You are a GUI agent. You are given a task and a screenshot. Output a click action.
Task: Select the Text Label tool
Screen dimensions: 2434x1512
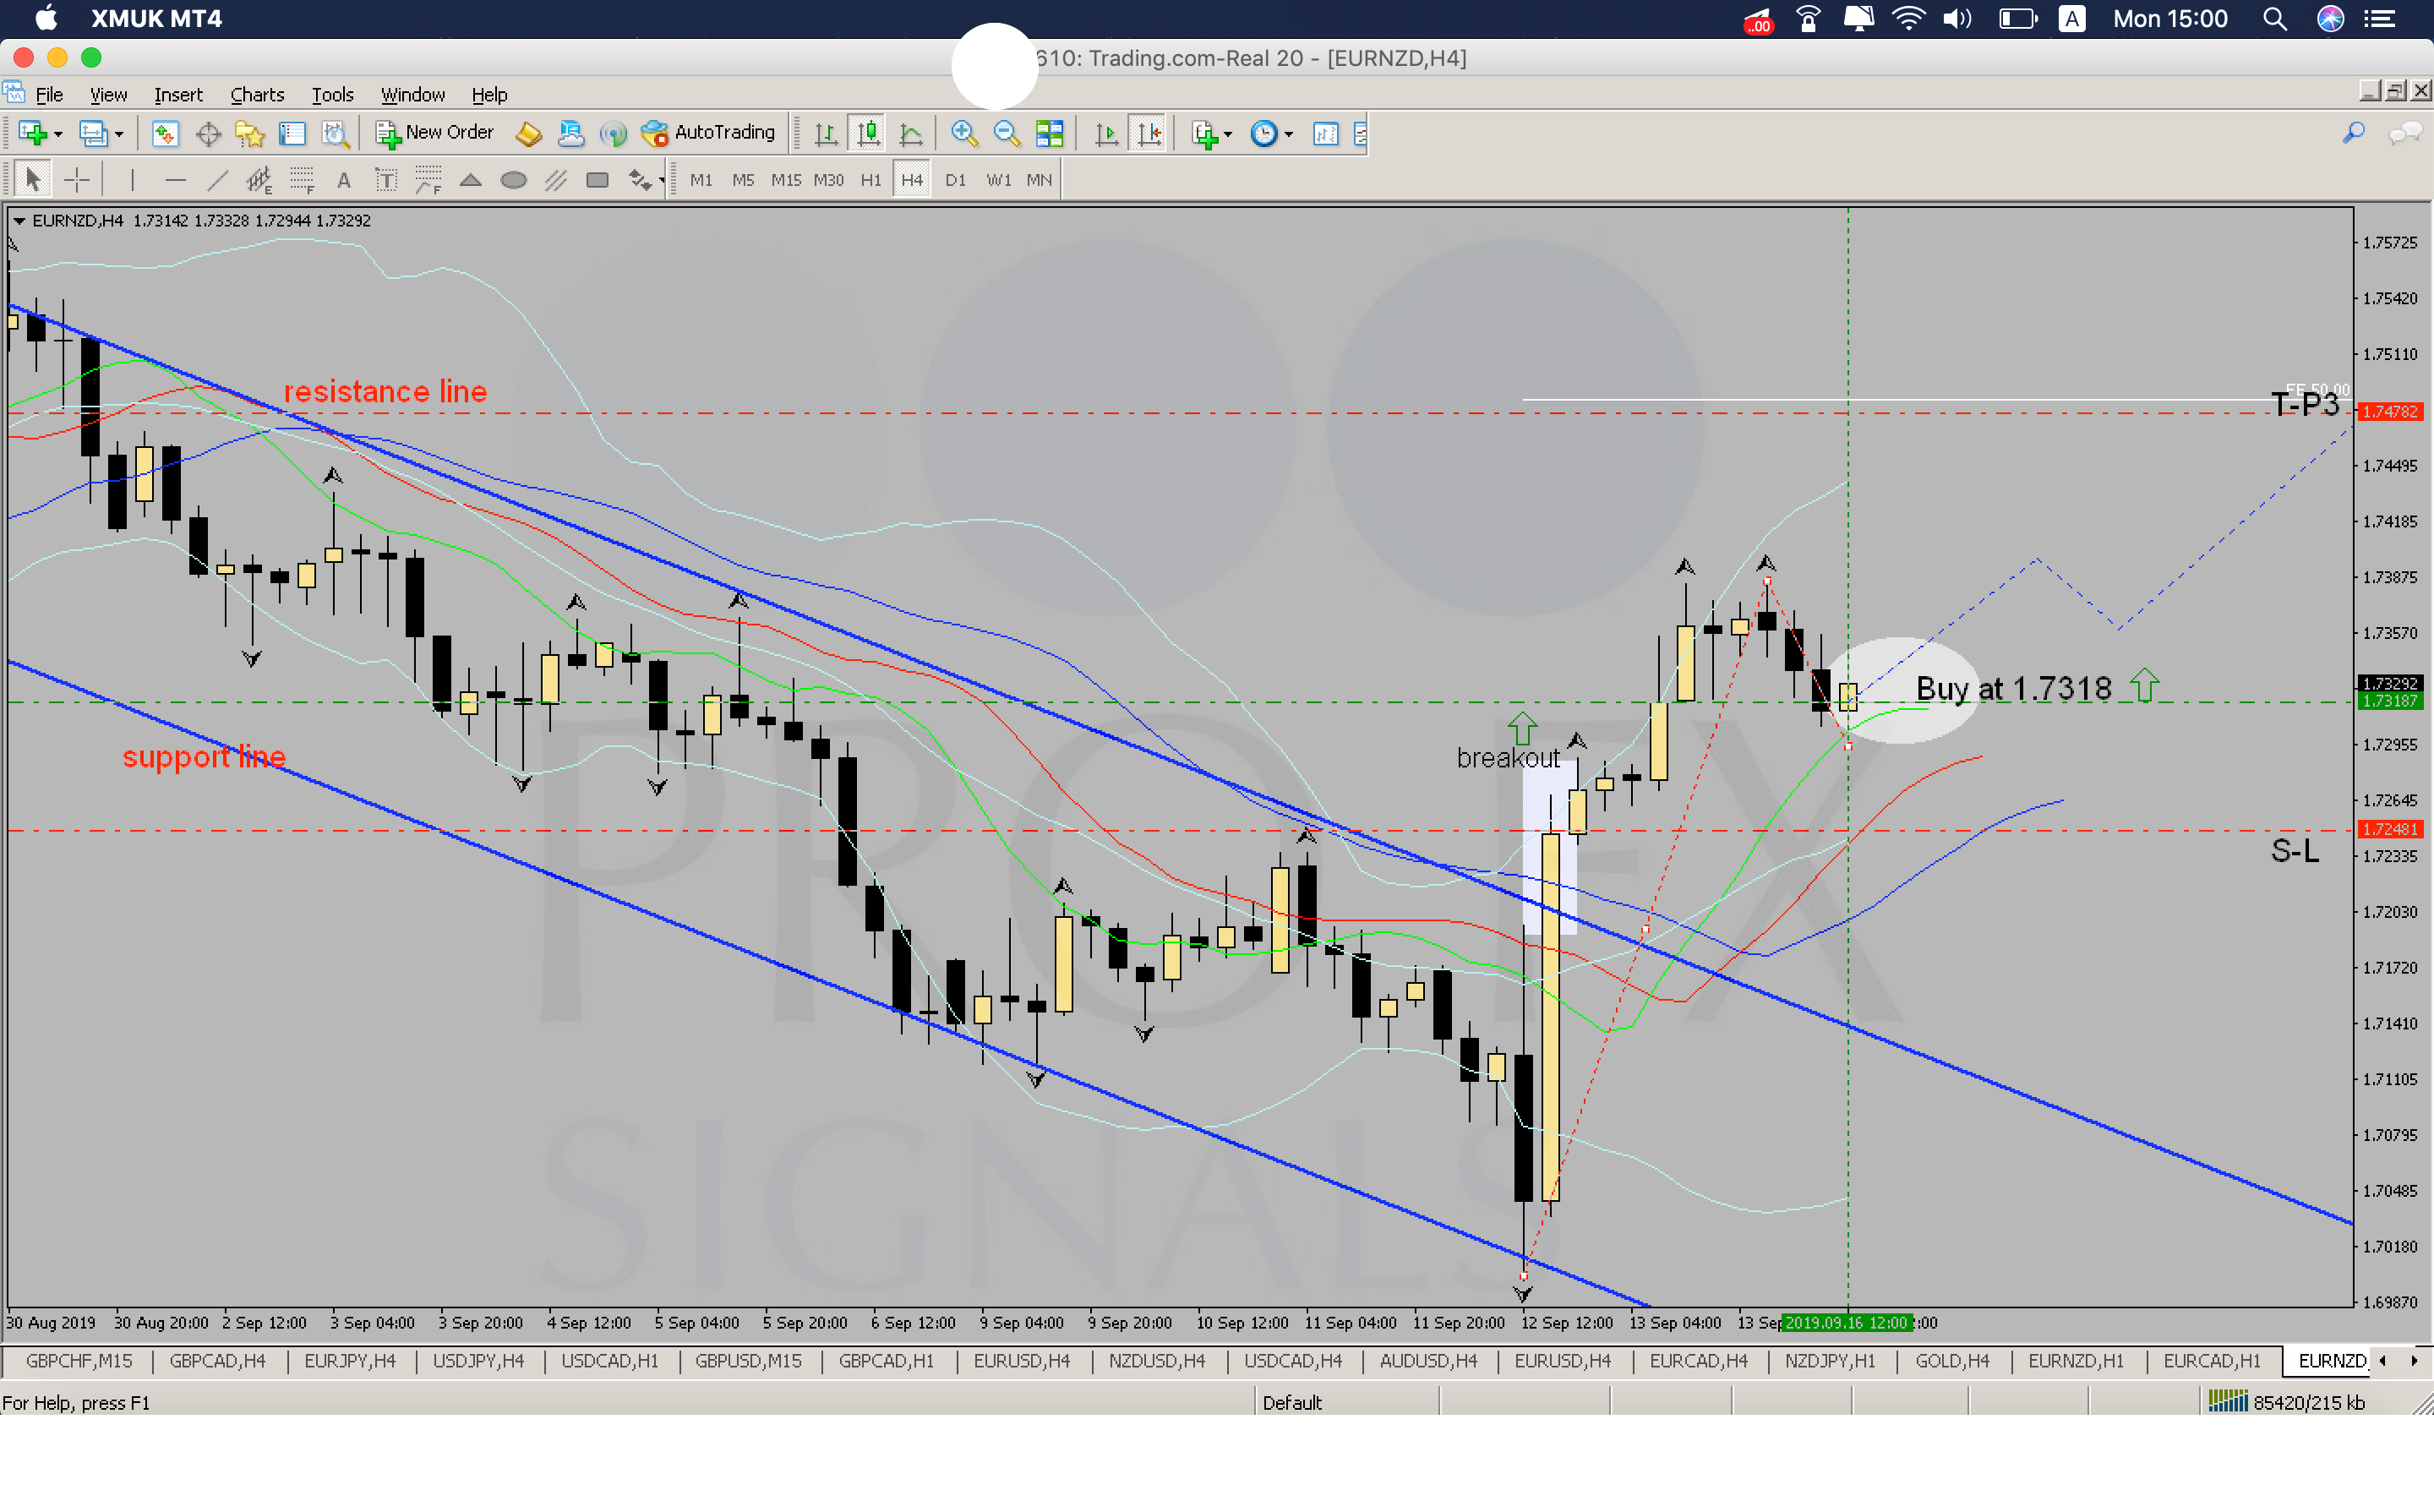coord(386,180)
